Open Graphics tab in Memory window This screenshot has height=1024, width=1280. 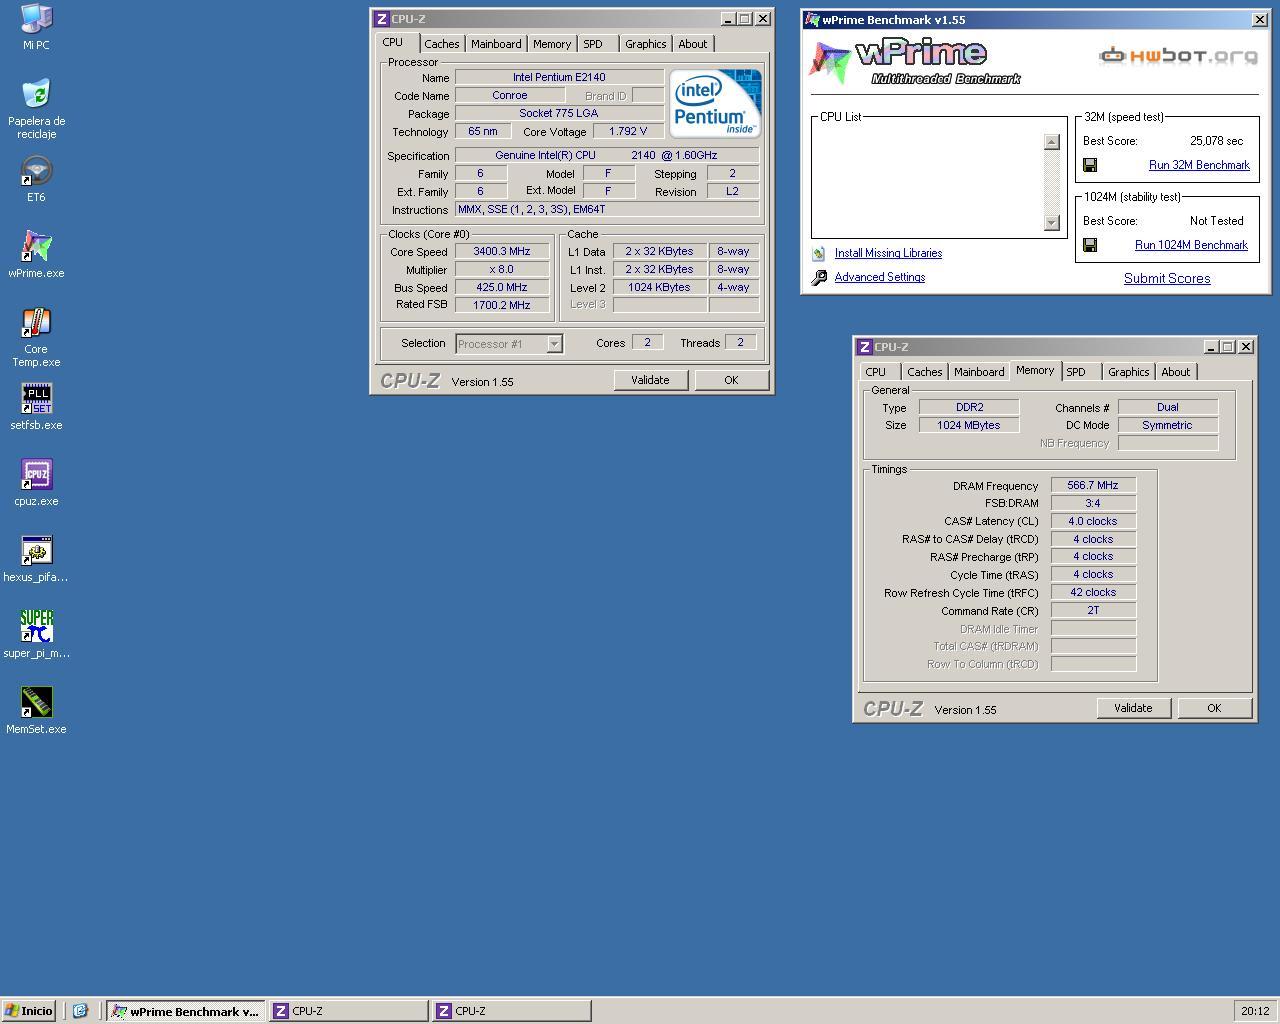pos(1128,372)
